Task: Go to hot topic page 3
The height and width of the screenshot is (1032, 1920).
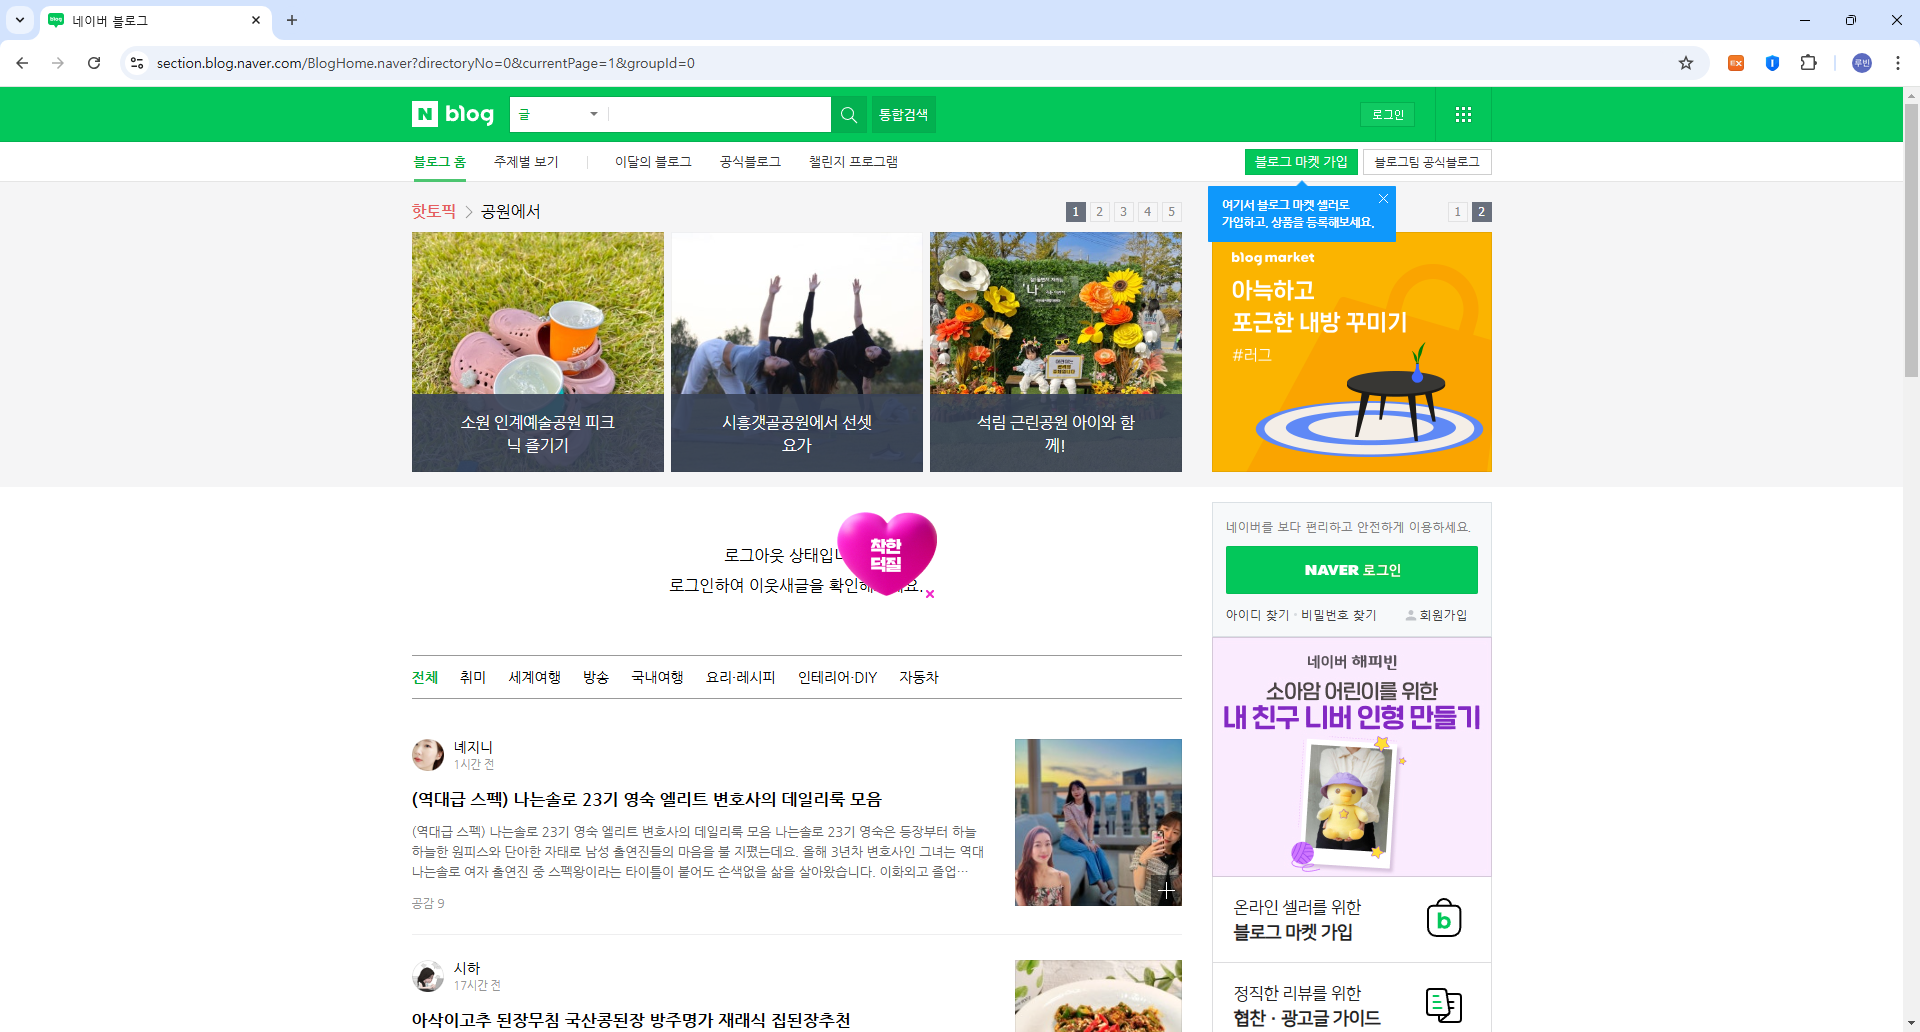Action: tap(1124, 212)
